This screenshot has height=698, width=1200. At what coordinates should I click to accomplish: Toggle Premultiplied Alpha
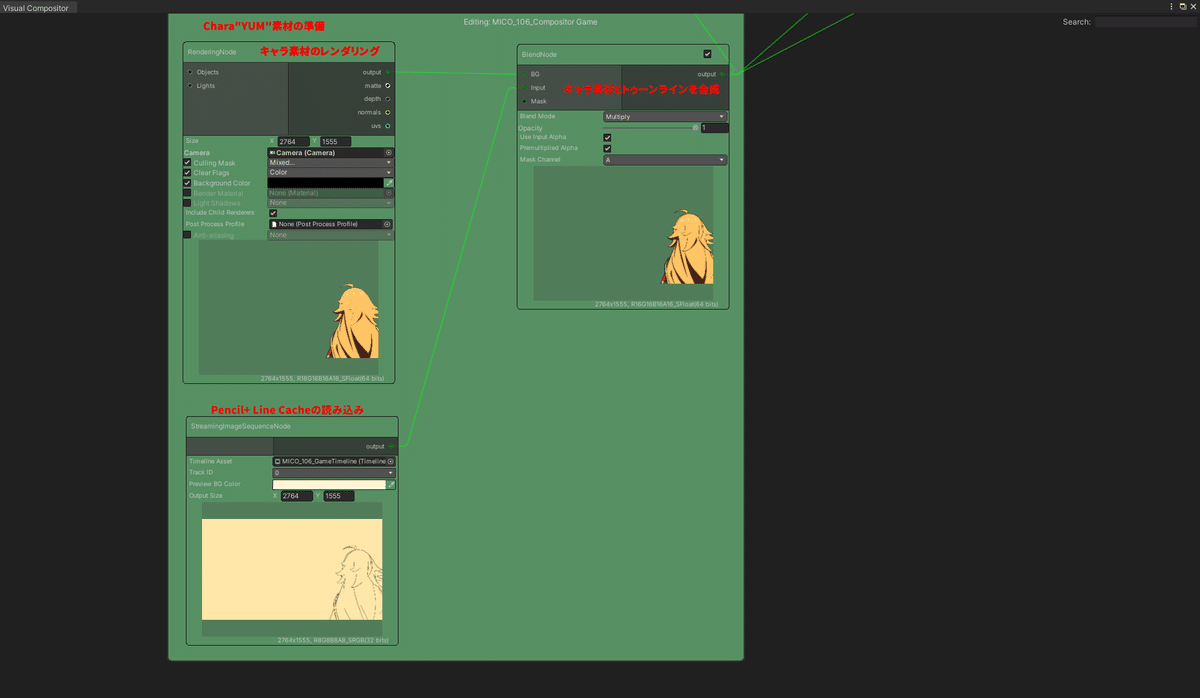pyautogui.click(x=607, y=148)
